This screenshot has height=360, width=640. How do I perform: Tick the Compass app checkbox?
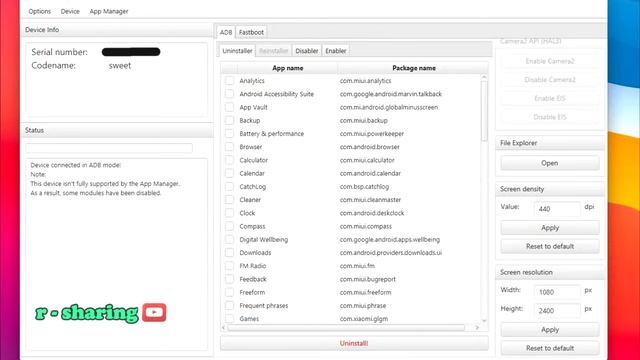pyautogui.click(x=229, y=226)
